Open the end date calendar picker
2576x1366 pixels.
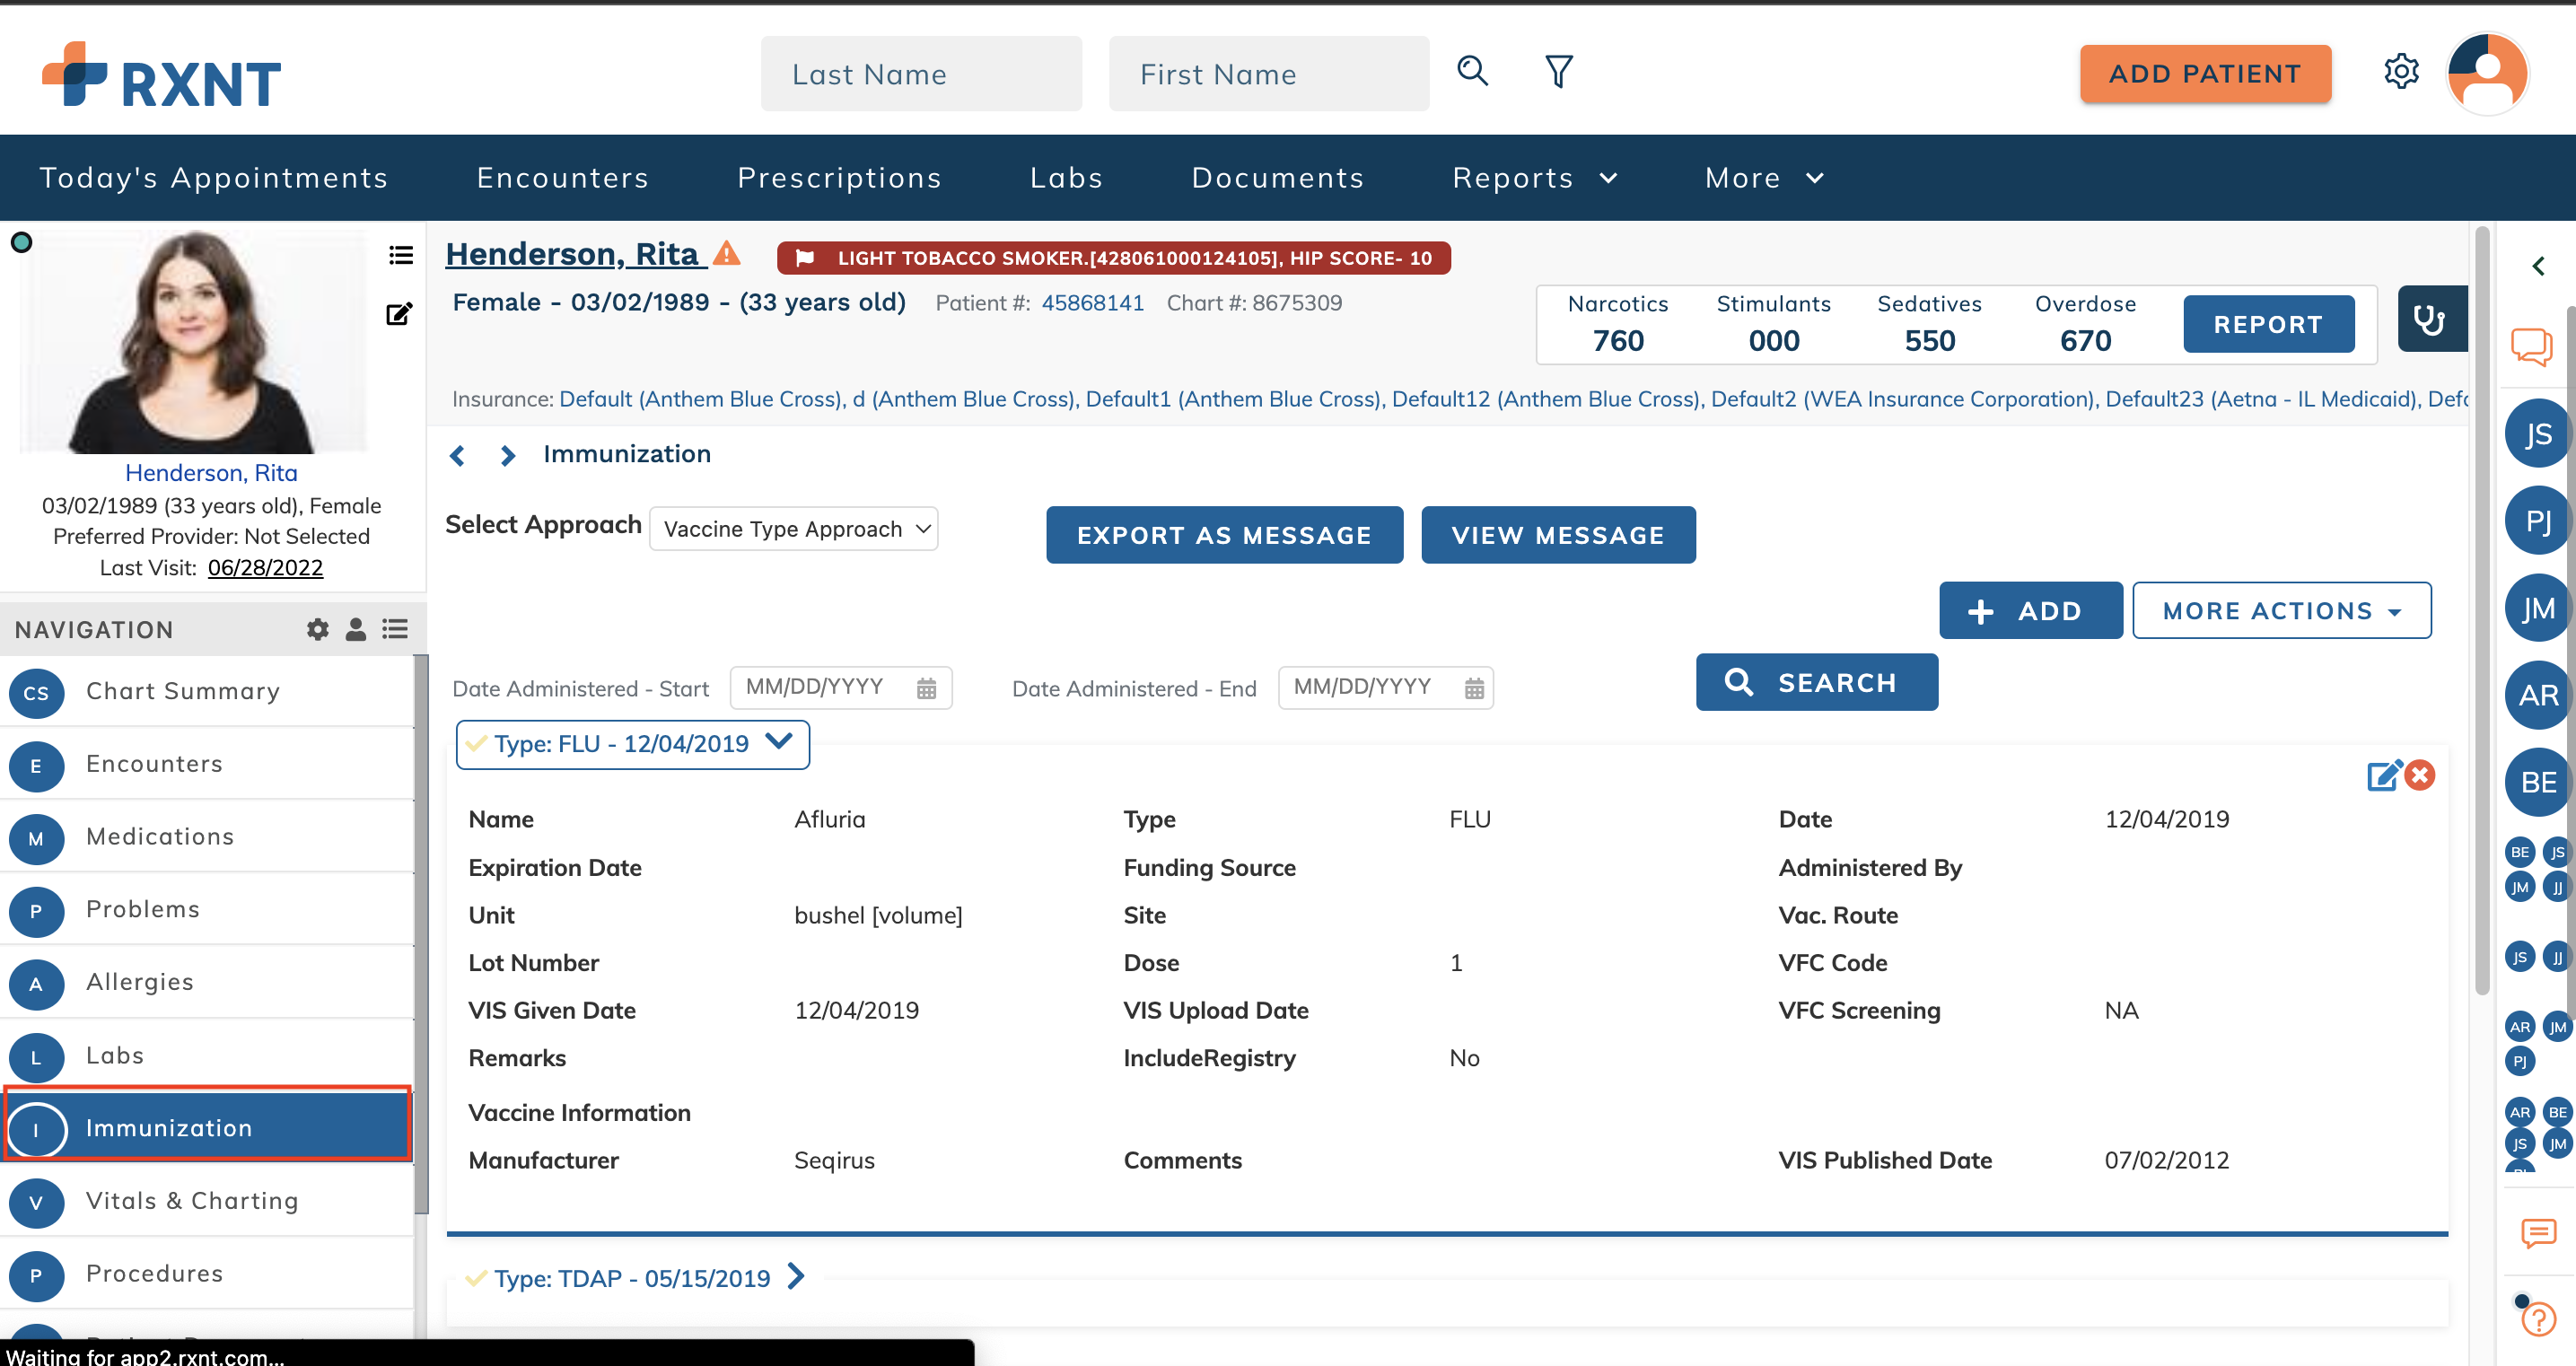tap(1474, 688)
